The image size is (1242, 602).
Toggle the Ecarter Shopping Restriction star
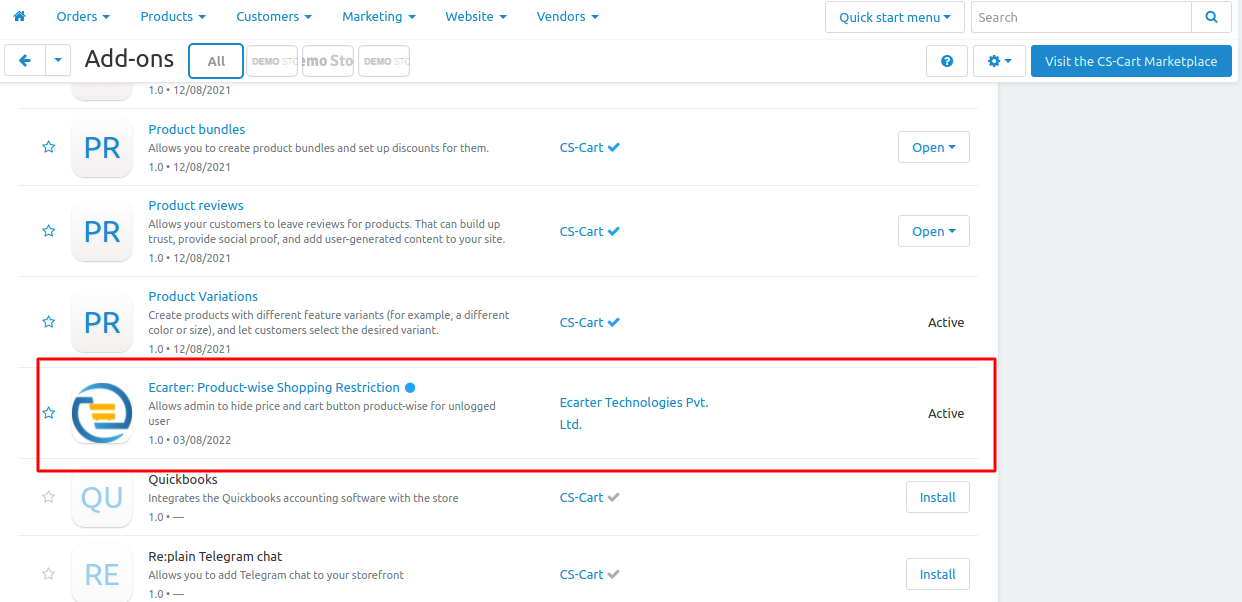(x=48, y=413)
